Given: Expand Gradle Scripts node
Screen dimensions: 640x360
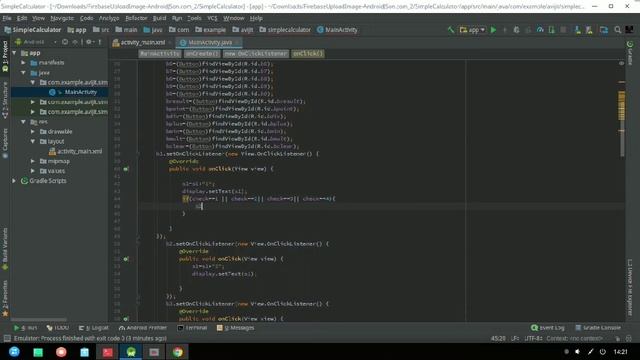Looking at the screenshot, I should tap(14, 180).
